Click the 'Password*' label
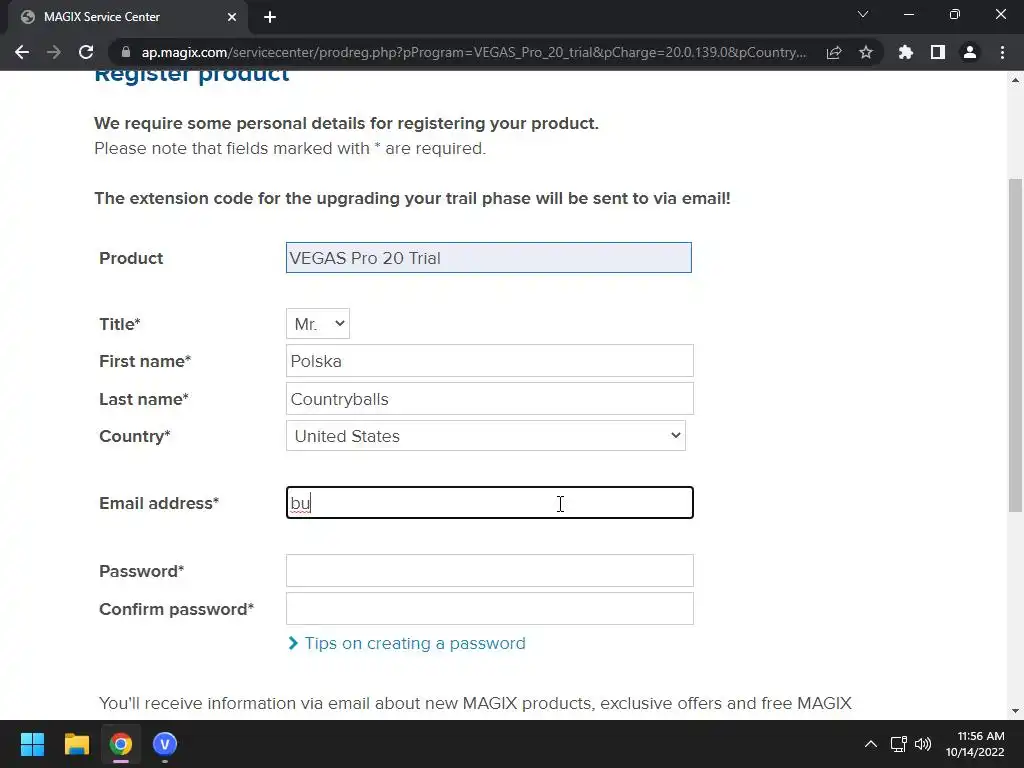Screen dimensions: 1024x768 coord(142,571)
